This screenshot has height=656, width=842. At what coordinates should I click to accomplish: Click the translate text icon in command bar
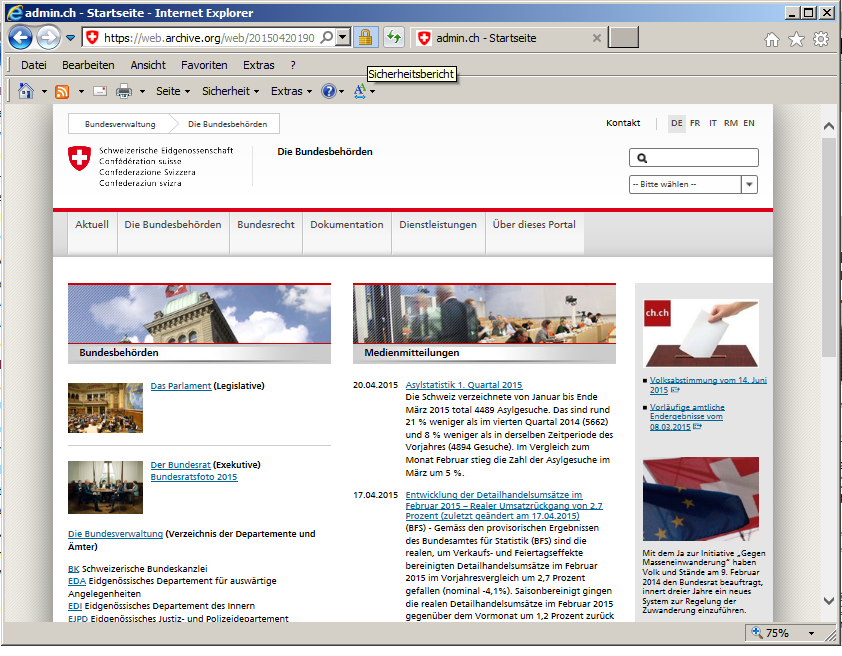pos(360,92)
